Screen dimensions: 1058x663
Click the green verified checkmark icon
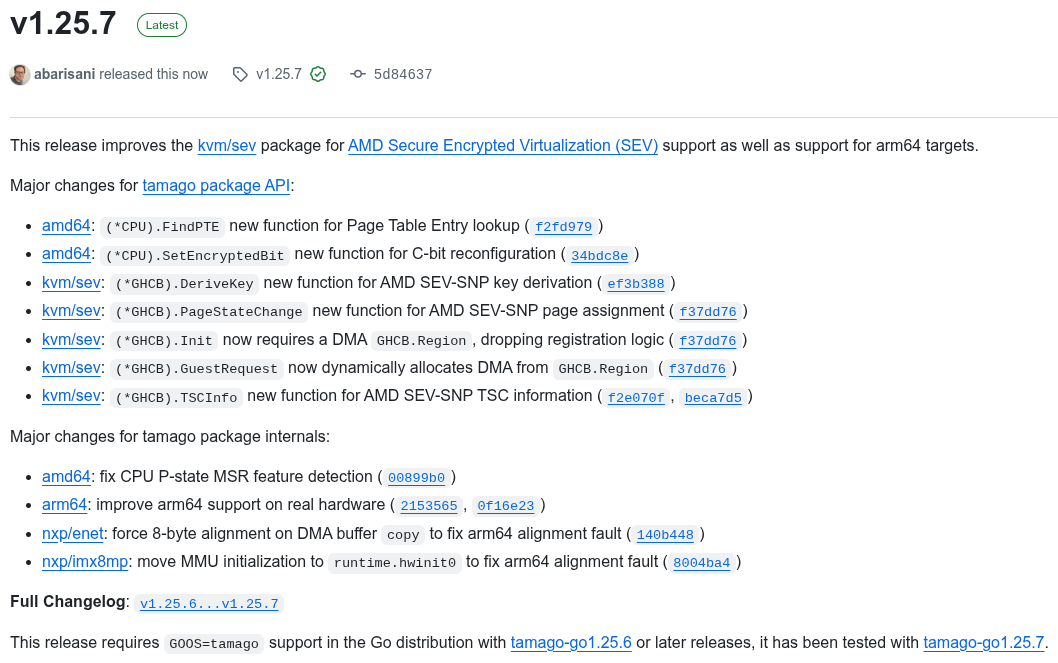[318, 74]
